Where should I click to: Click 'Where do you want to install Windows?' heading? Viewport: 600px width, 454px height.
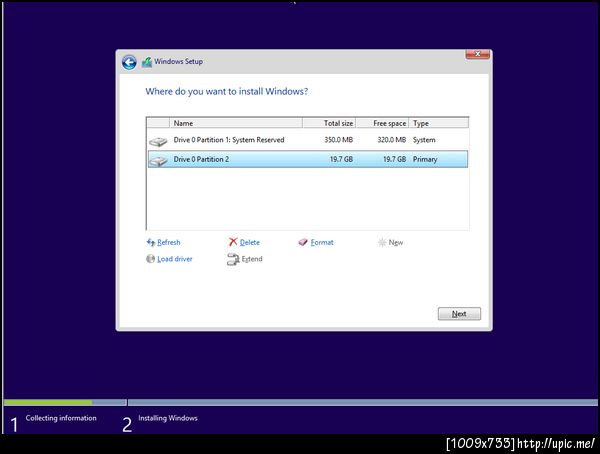point(227,91)
